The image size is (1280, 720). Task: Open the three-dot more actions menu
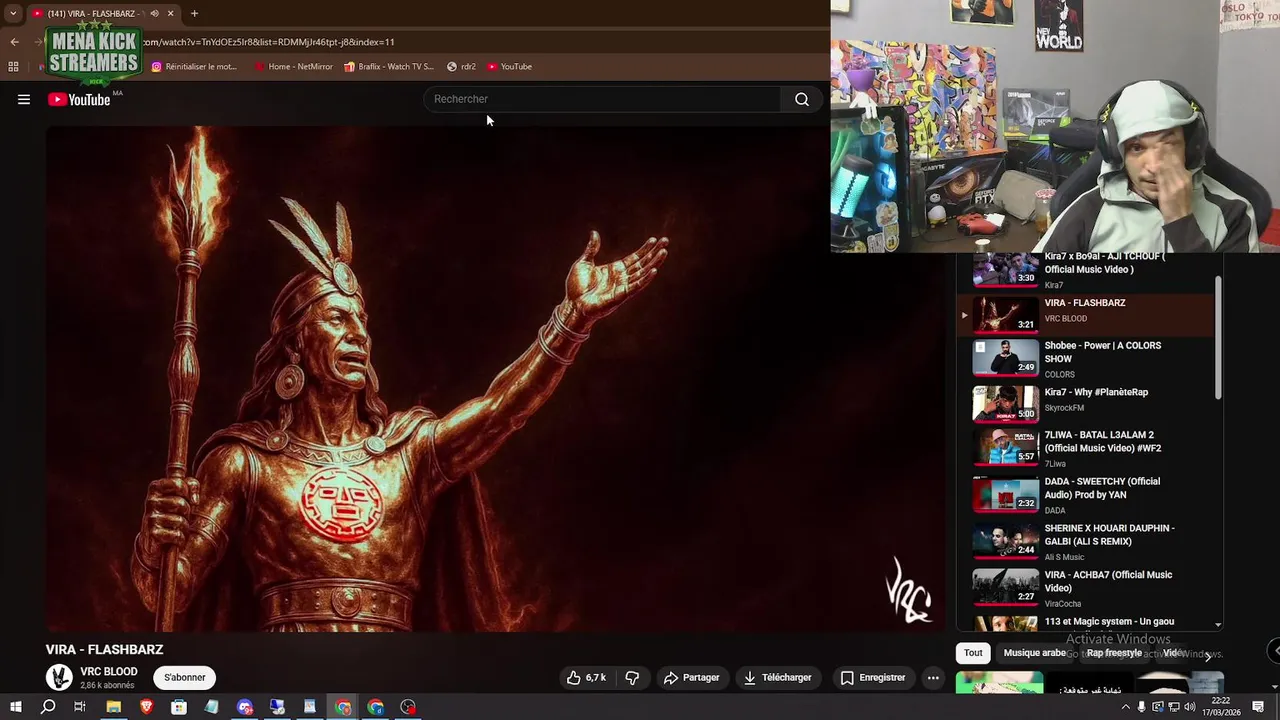pyautogui.click(x=933, y=677)
